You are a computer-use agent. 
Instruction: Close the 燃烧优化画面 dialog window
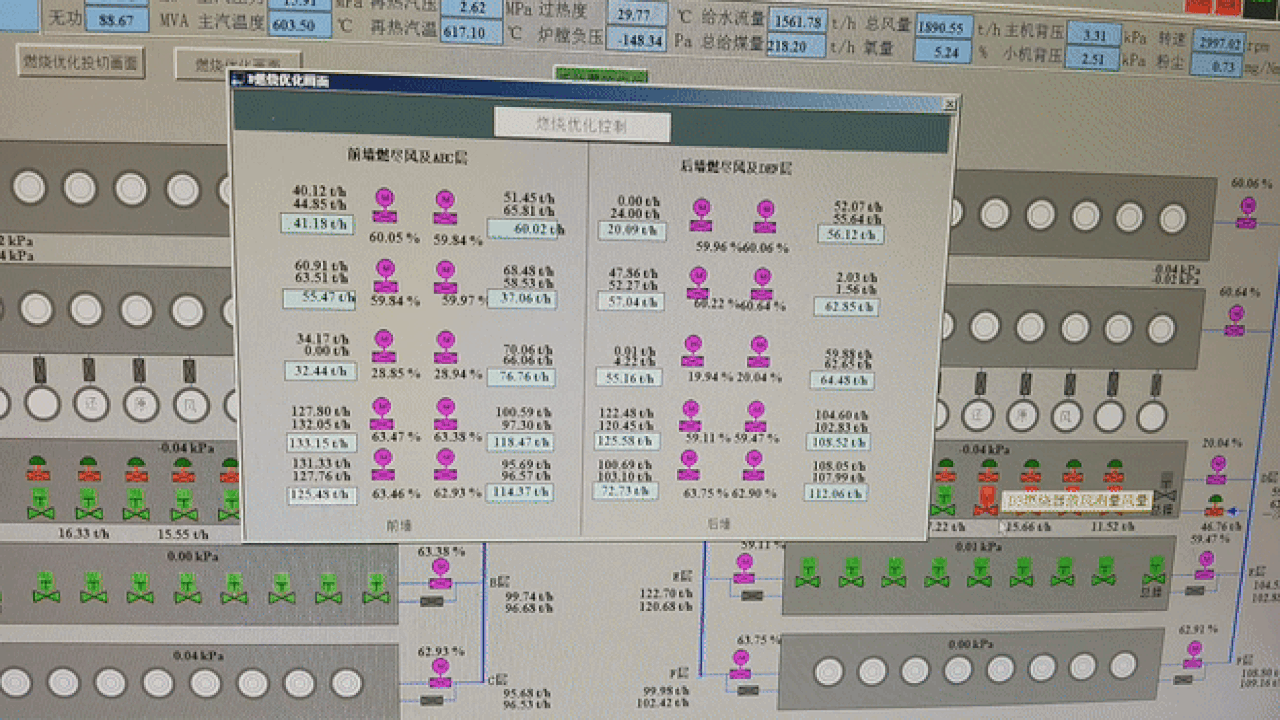coord(950,104)
